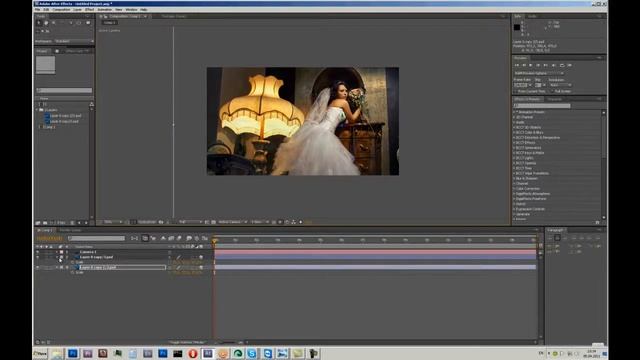The image size is (640, 360).
Task: Start RAM Preview with the rightmost Preview icon
Action: (x=569, y=65)
